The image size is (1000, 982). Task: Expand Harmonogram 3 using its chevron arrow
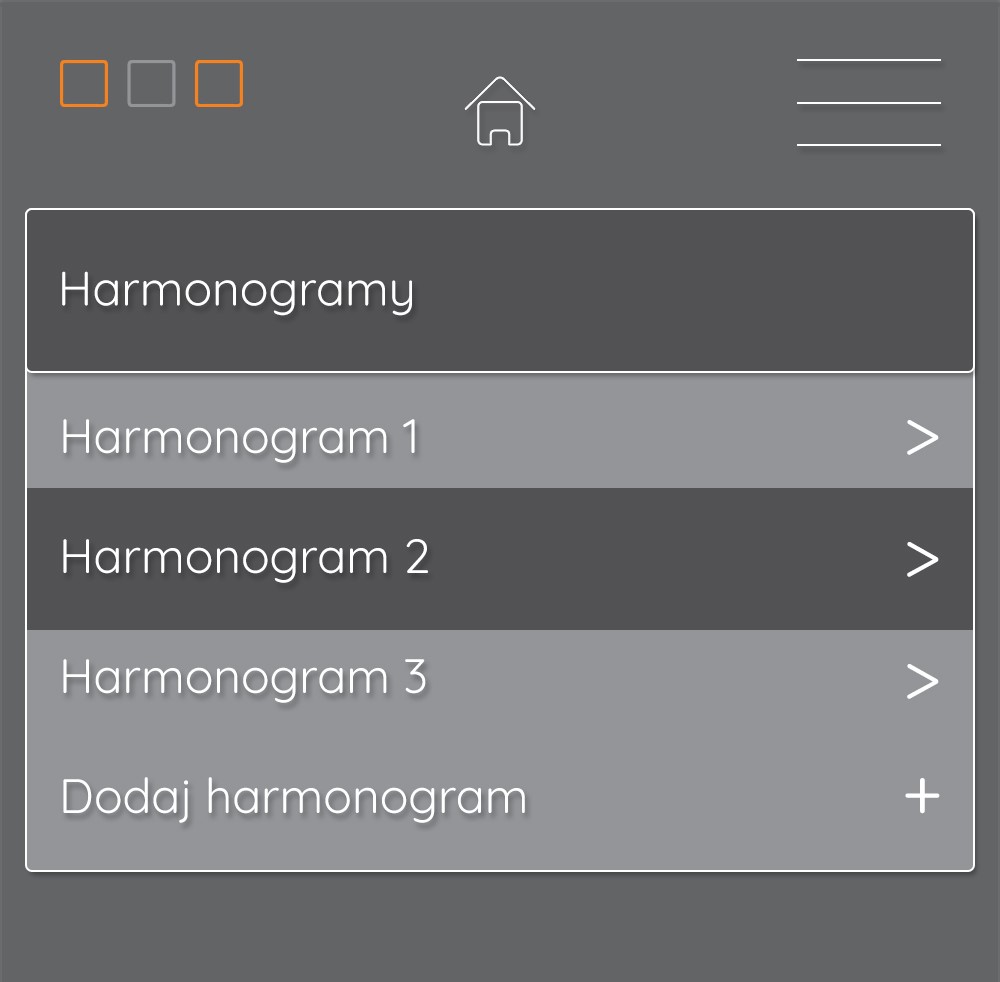pyautogui.click(x=922, y=681)
